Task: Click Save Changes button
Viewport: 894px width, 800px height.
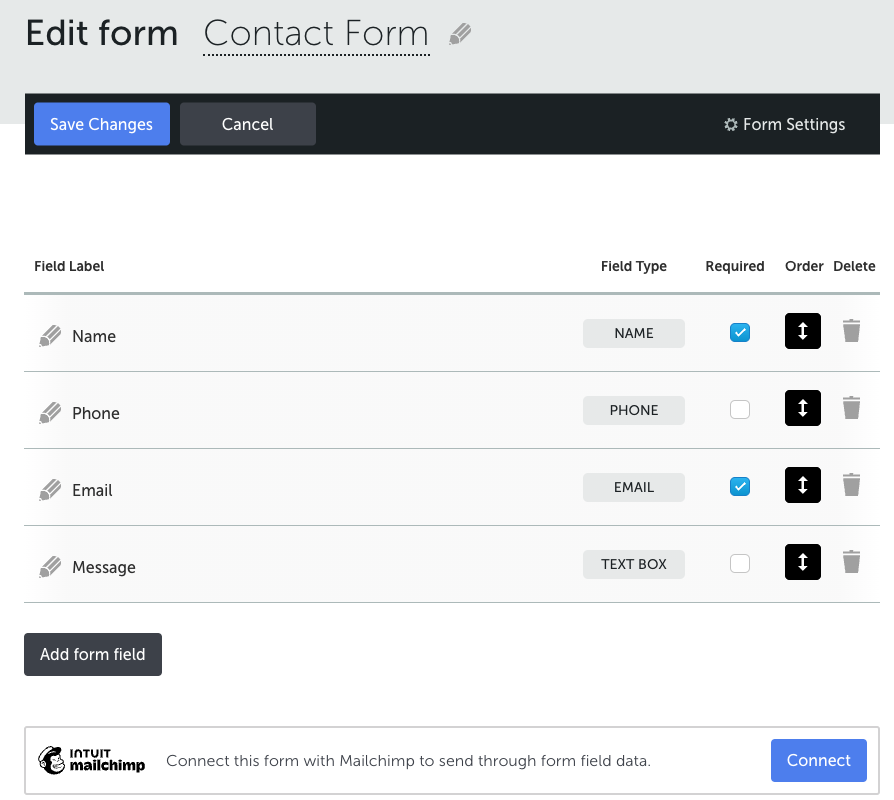Action: [102, 124]
